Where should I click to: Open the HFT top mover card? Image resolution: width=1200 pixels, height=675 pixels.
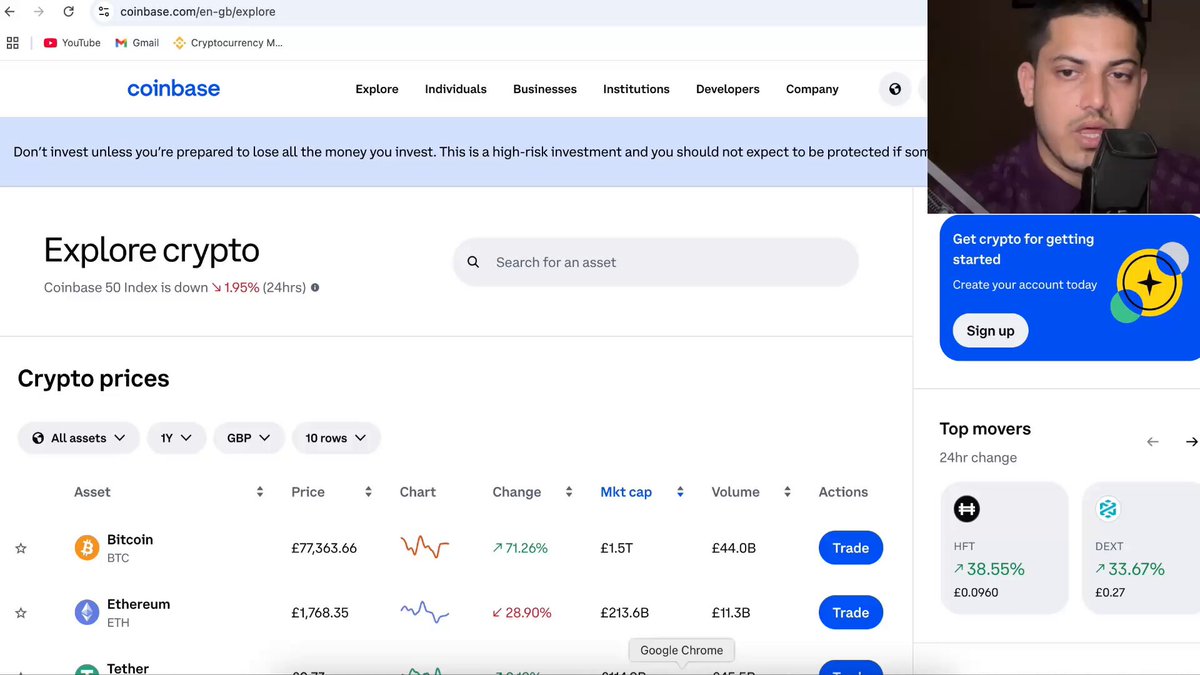[x=1004, y=548]
